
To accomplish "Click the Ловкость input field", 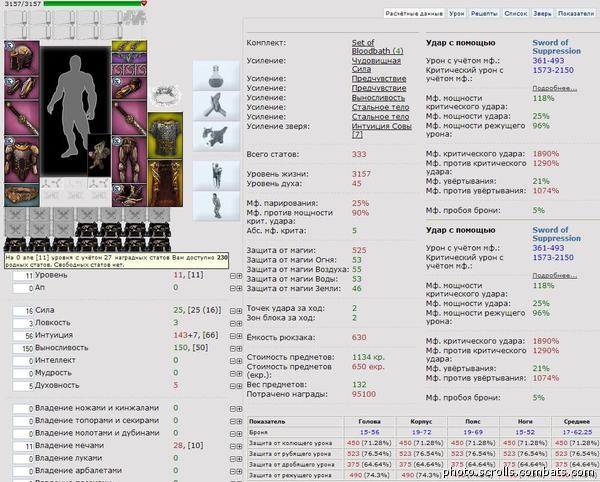I will (23, 324).
